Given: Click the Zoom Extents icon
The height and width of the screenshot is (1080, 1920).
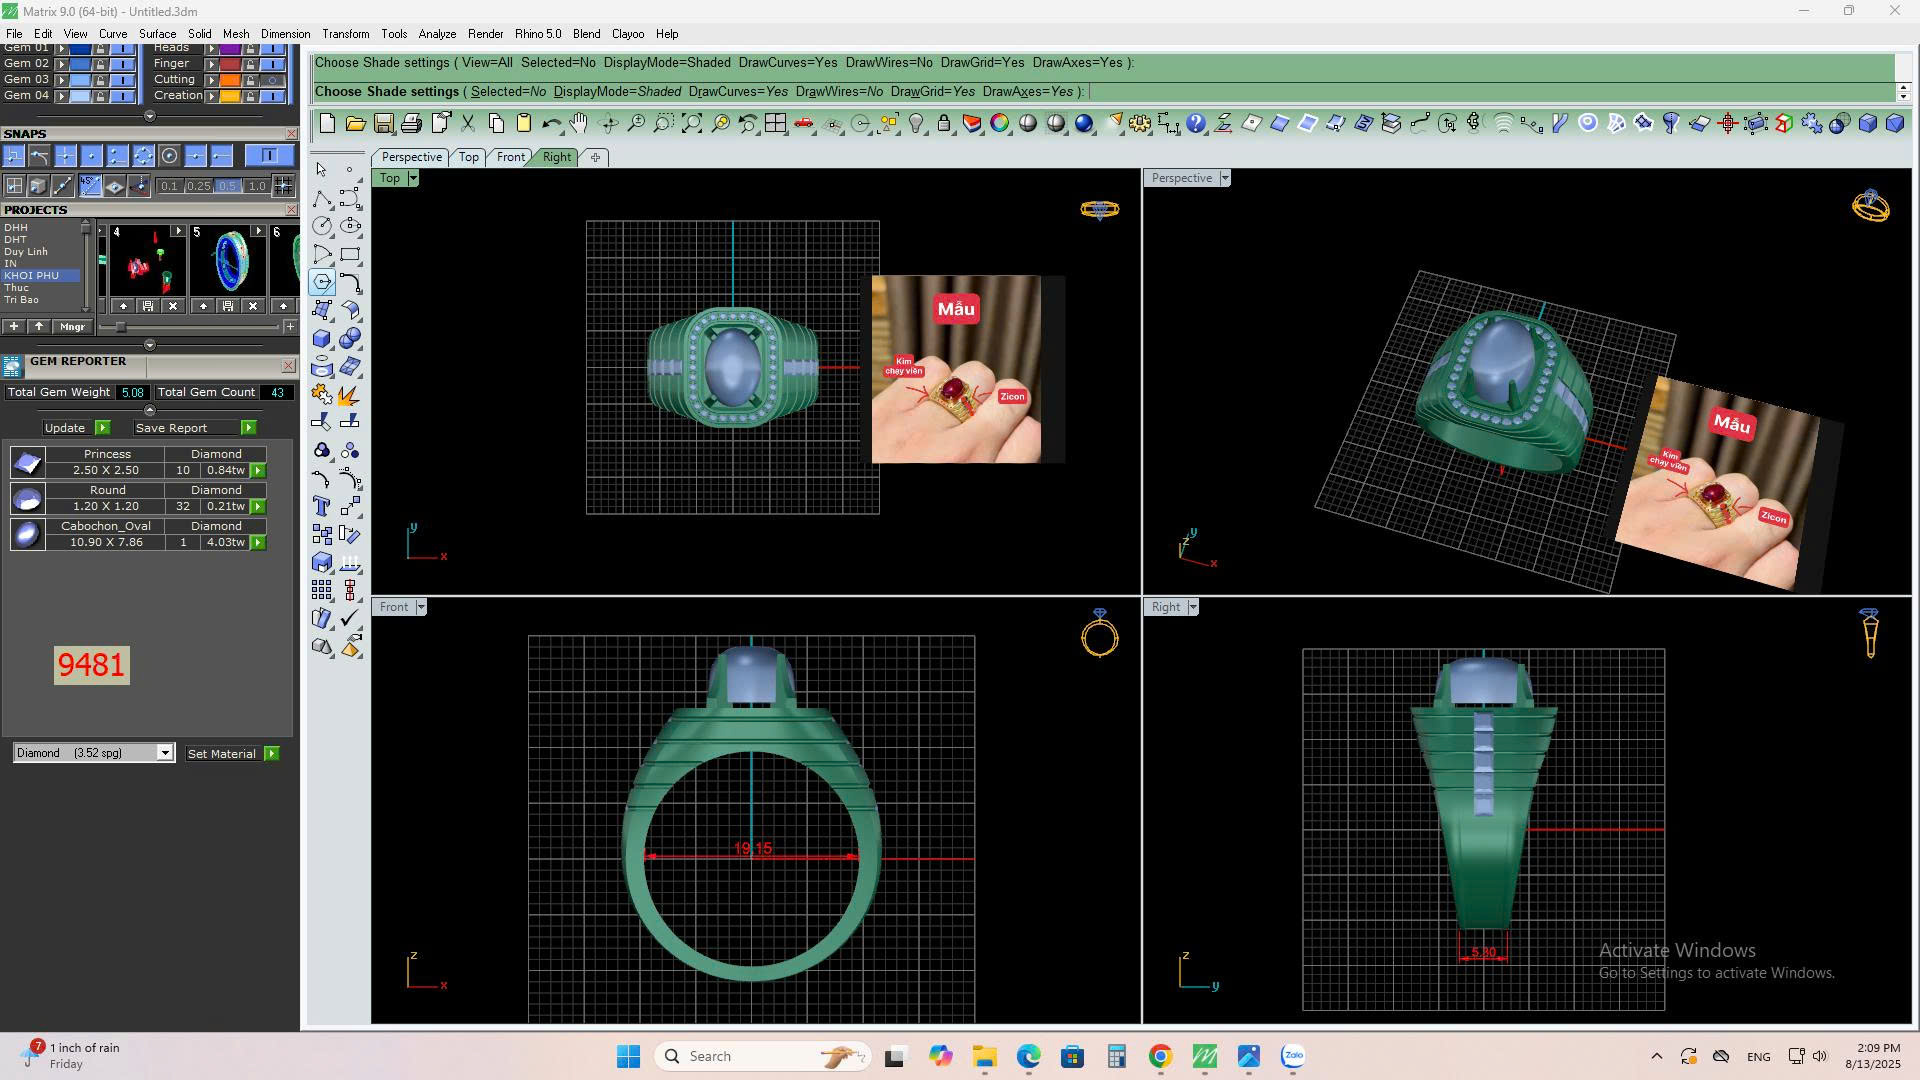Looking at the screenshot, I should (691, 124).
